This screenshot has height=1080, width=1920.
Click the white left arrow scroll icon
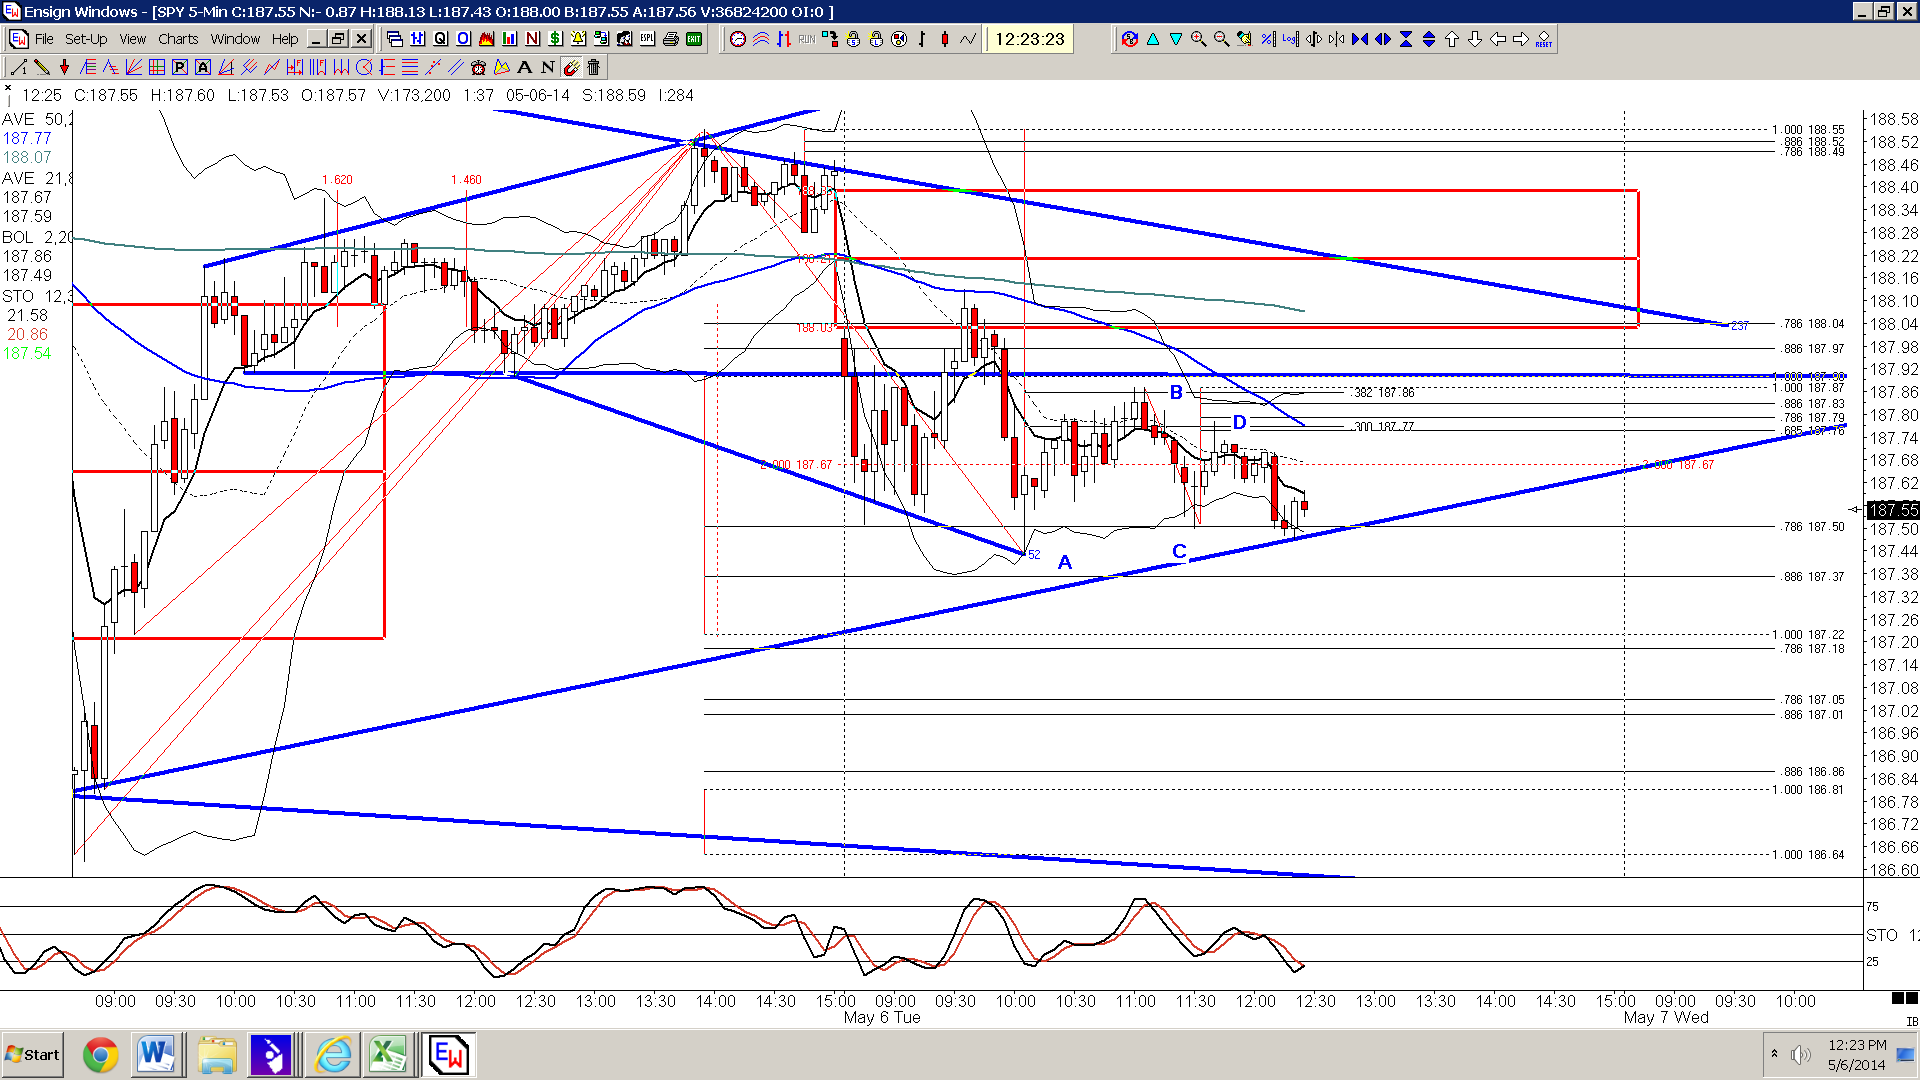click(x=1498, y=39)
